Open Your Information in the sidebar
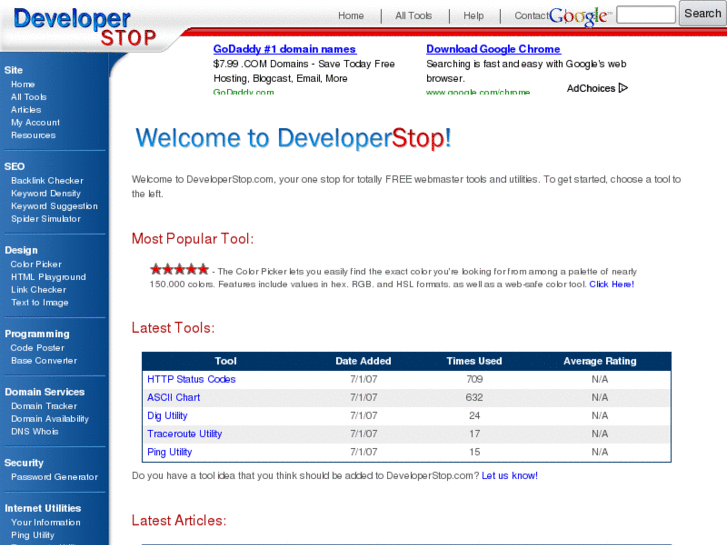The height and width of the screenshot is (545, 727). (x=45, y=522)
